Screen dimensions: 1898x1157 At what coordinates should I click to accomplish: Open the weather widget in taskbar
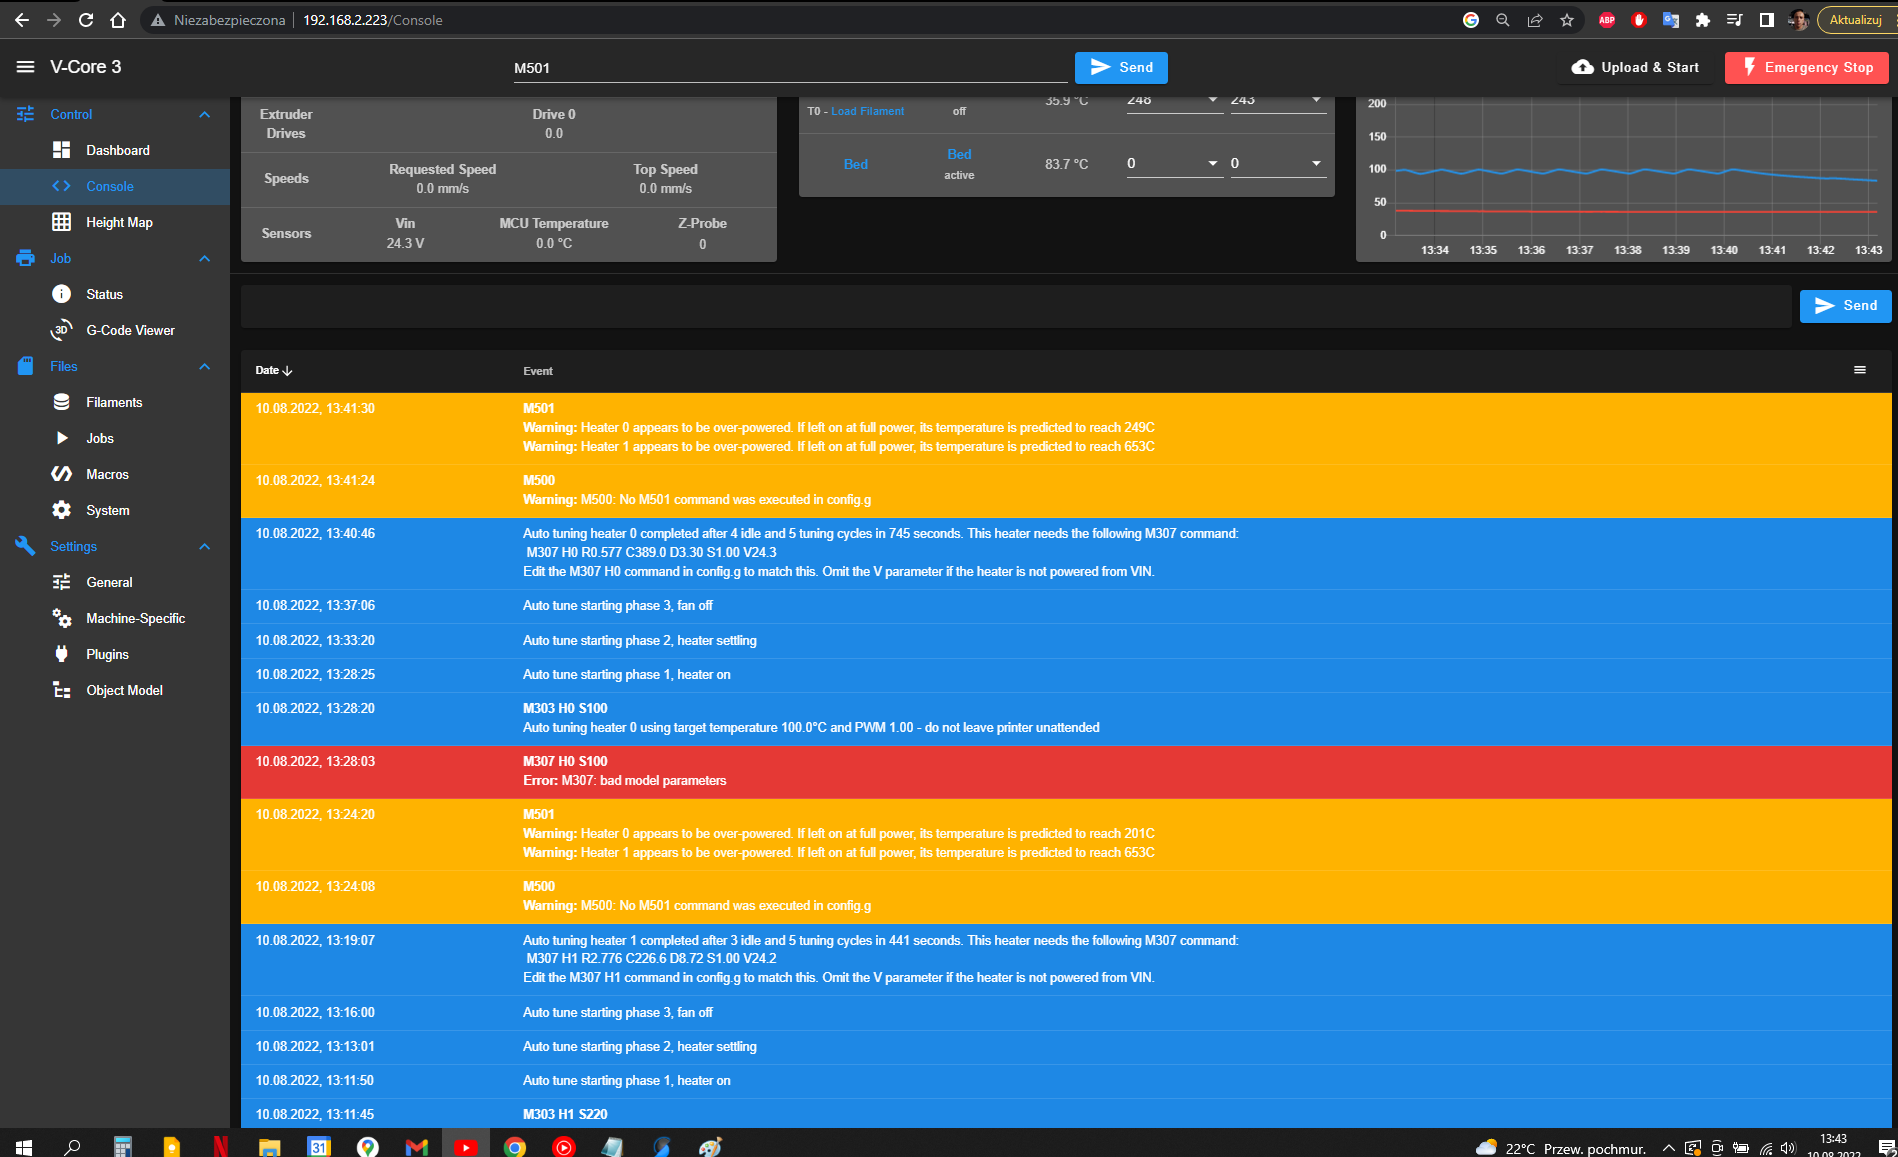pos(1560,1148)
